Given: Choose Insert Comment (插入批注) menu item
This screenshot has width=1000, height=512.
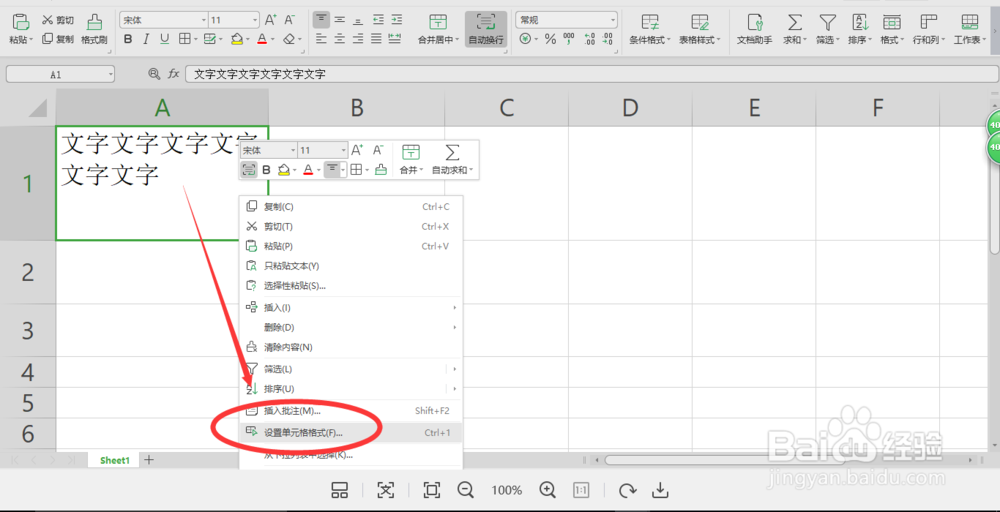Looking at the screenshot, I should coord(351,411).
